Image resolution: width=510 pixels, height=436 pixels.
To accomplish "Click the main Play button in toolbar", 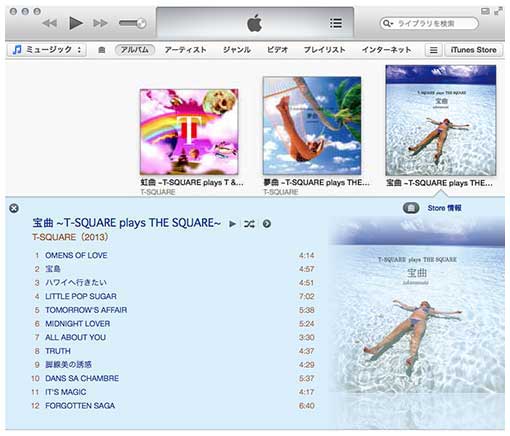I will coord(76,23).
